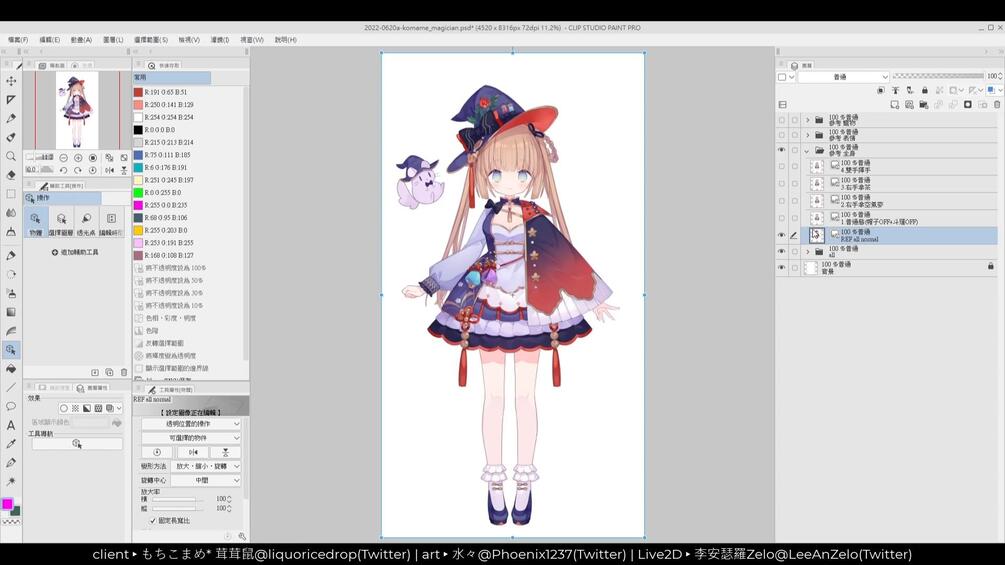Image resolution: width=1005 pixels, height=565 pixels.
Task: Delete layer with trash icon
Action: (997, 104)
